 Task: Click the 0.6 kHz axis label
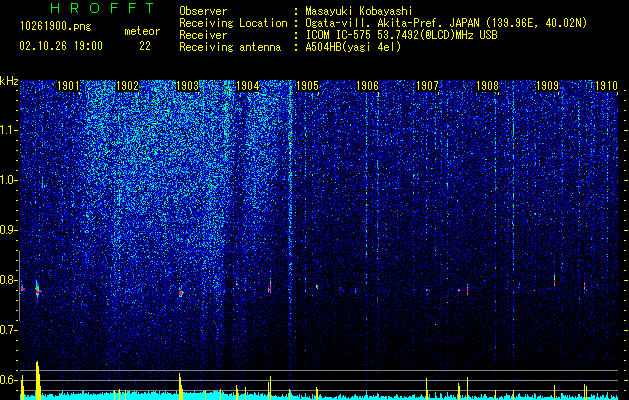click(9, 380)
